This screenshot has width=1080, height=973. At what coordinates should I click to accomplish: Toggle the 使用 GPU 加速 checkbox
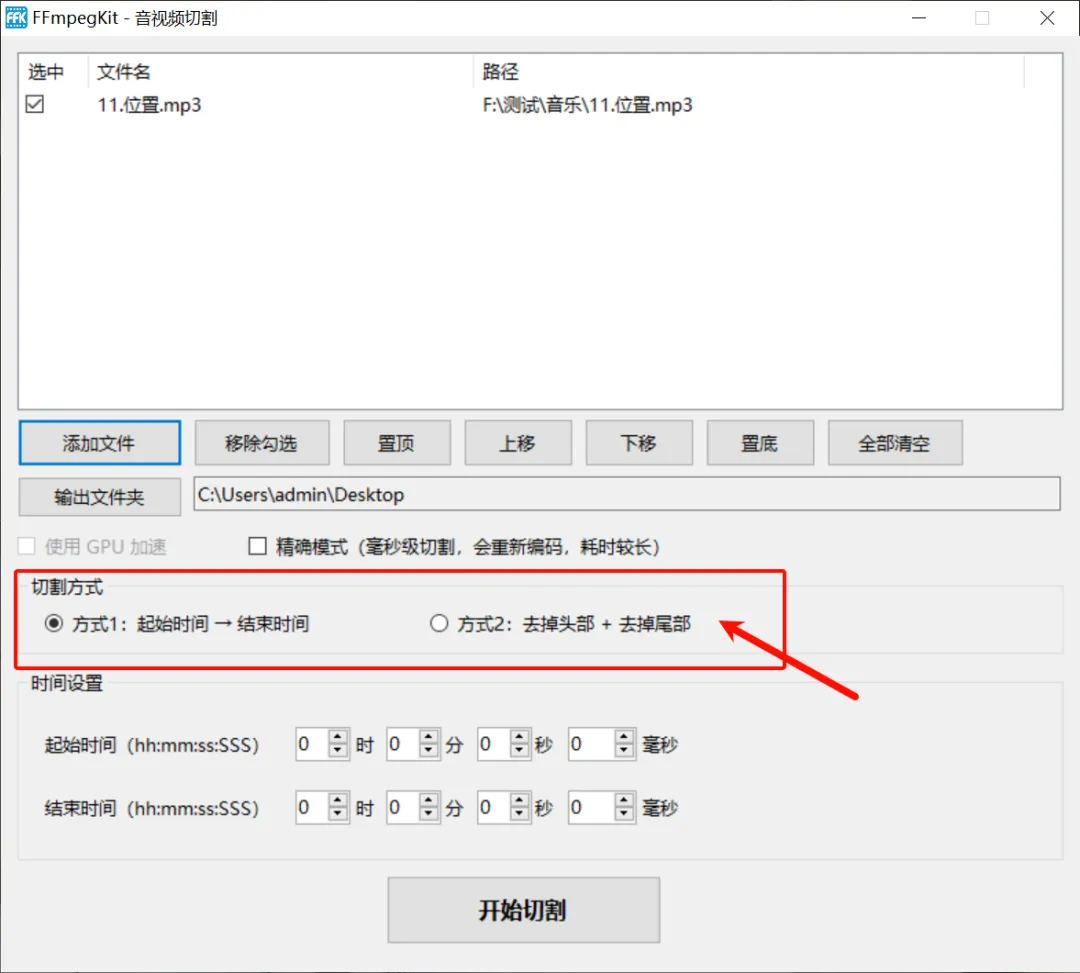[x=26, y=546]
